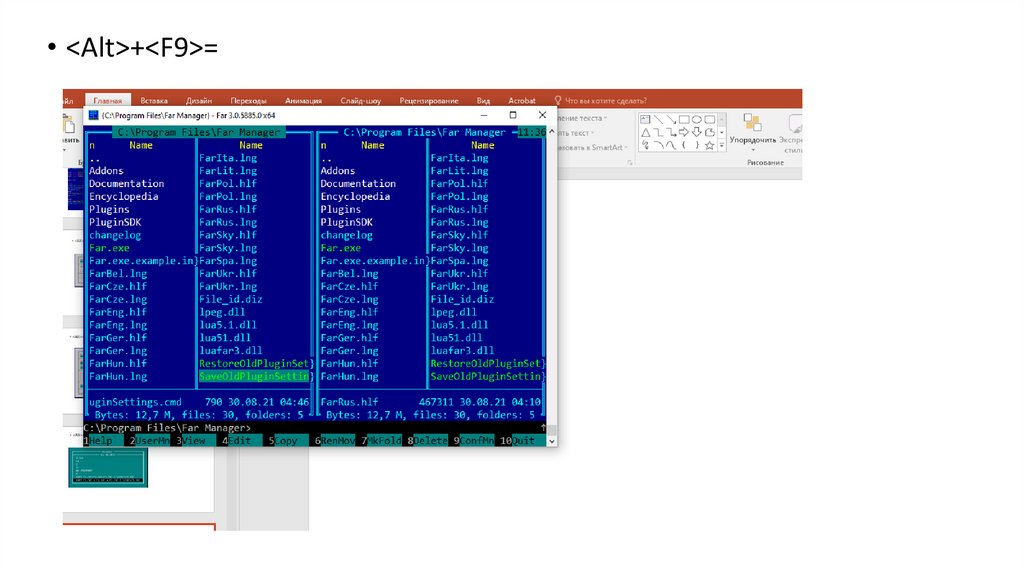Click the Far Manager title bar icon
The width and height of the screenshot is (1024, 574).
(x=93, y=115)
